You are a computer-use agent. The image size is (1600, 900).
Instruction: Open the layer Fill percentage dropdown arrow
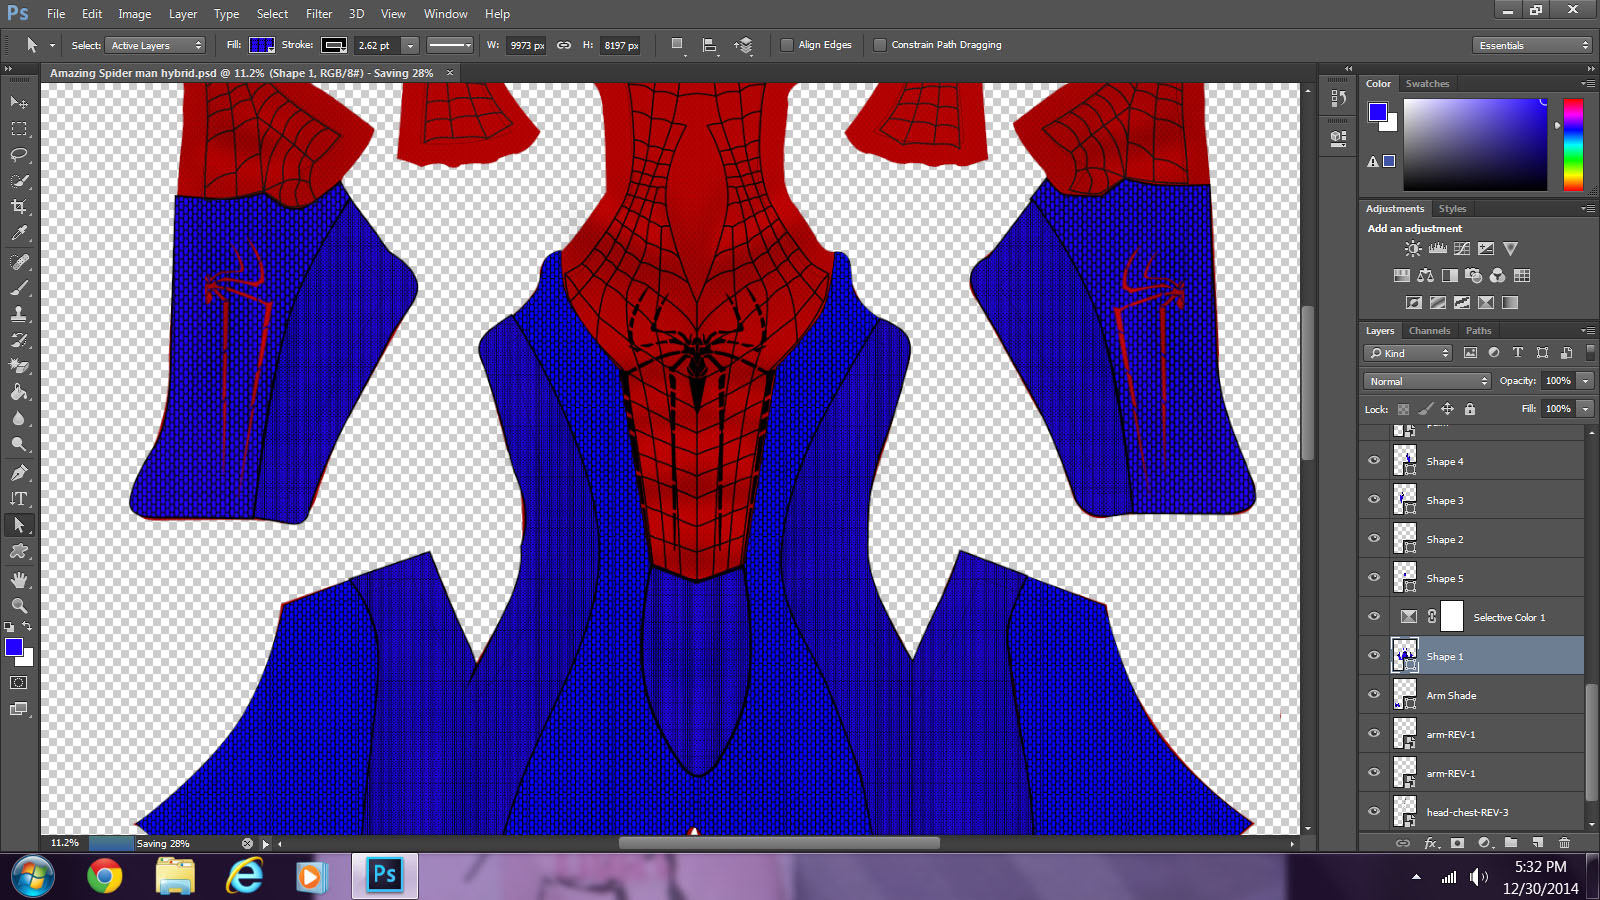click(1585, 409)
